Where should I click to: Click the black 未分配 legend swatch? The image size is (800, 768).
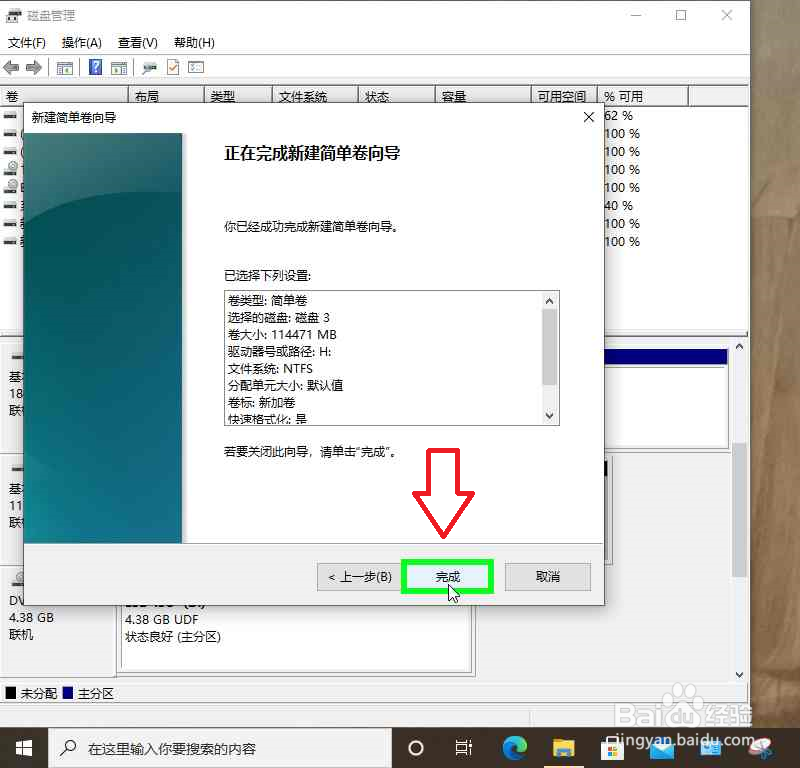pos(11,693)
